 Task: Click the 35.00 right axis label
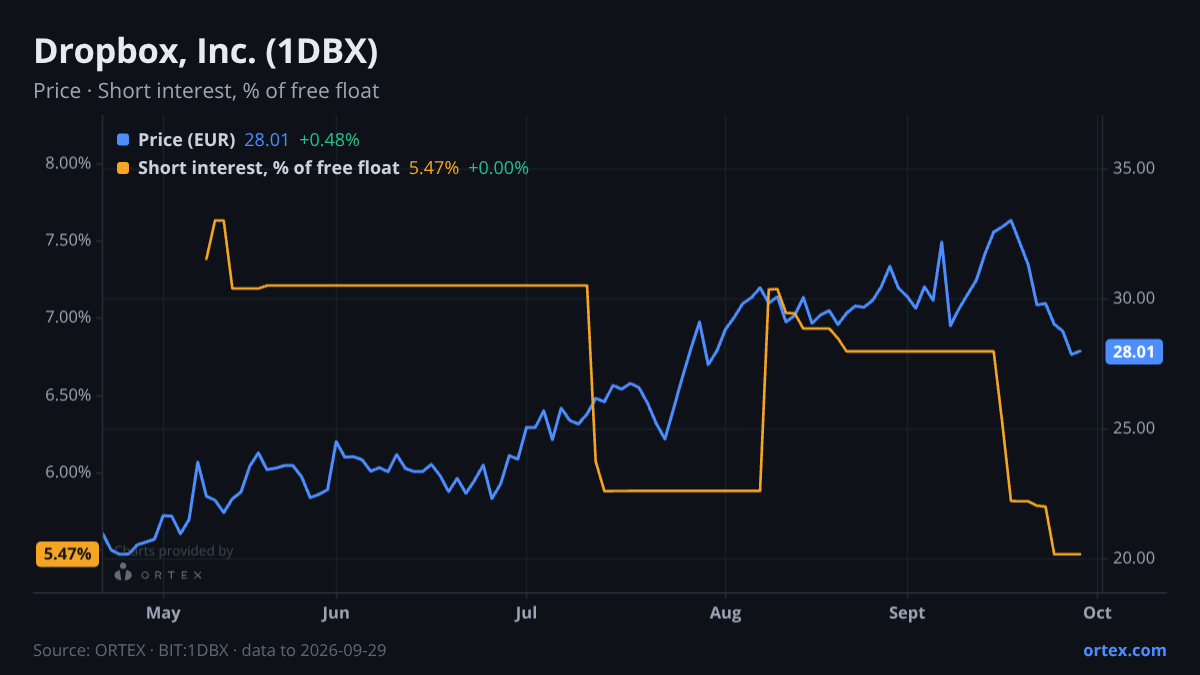click(x=1134, y=168)
